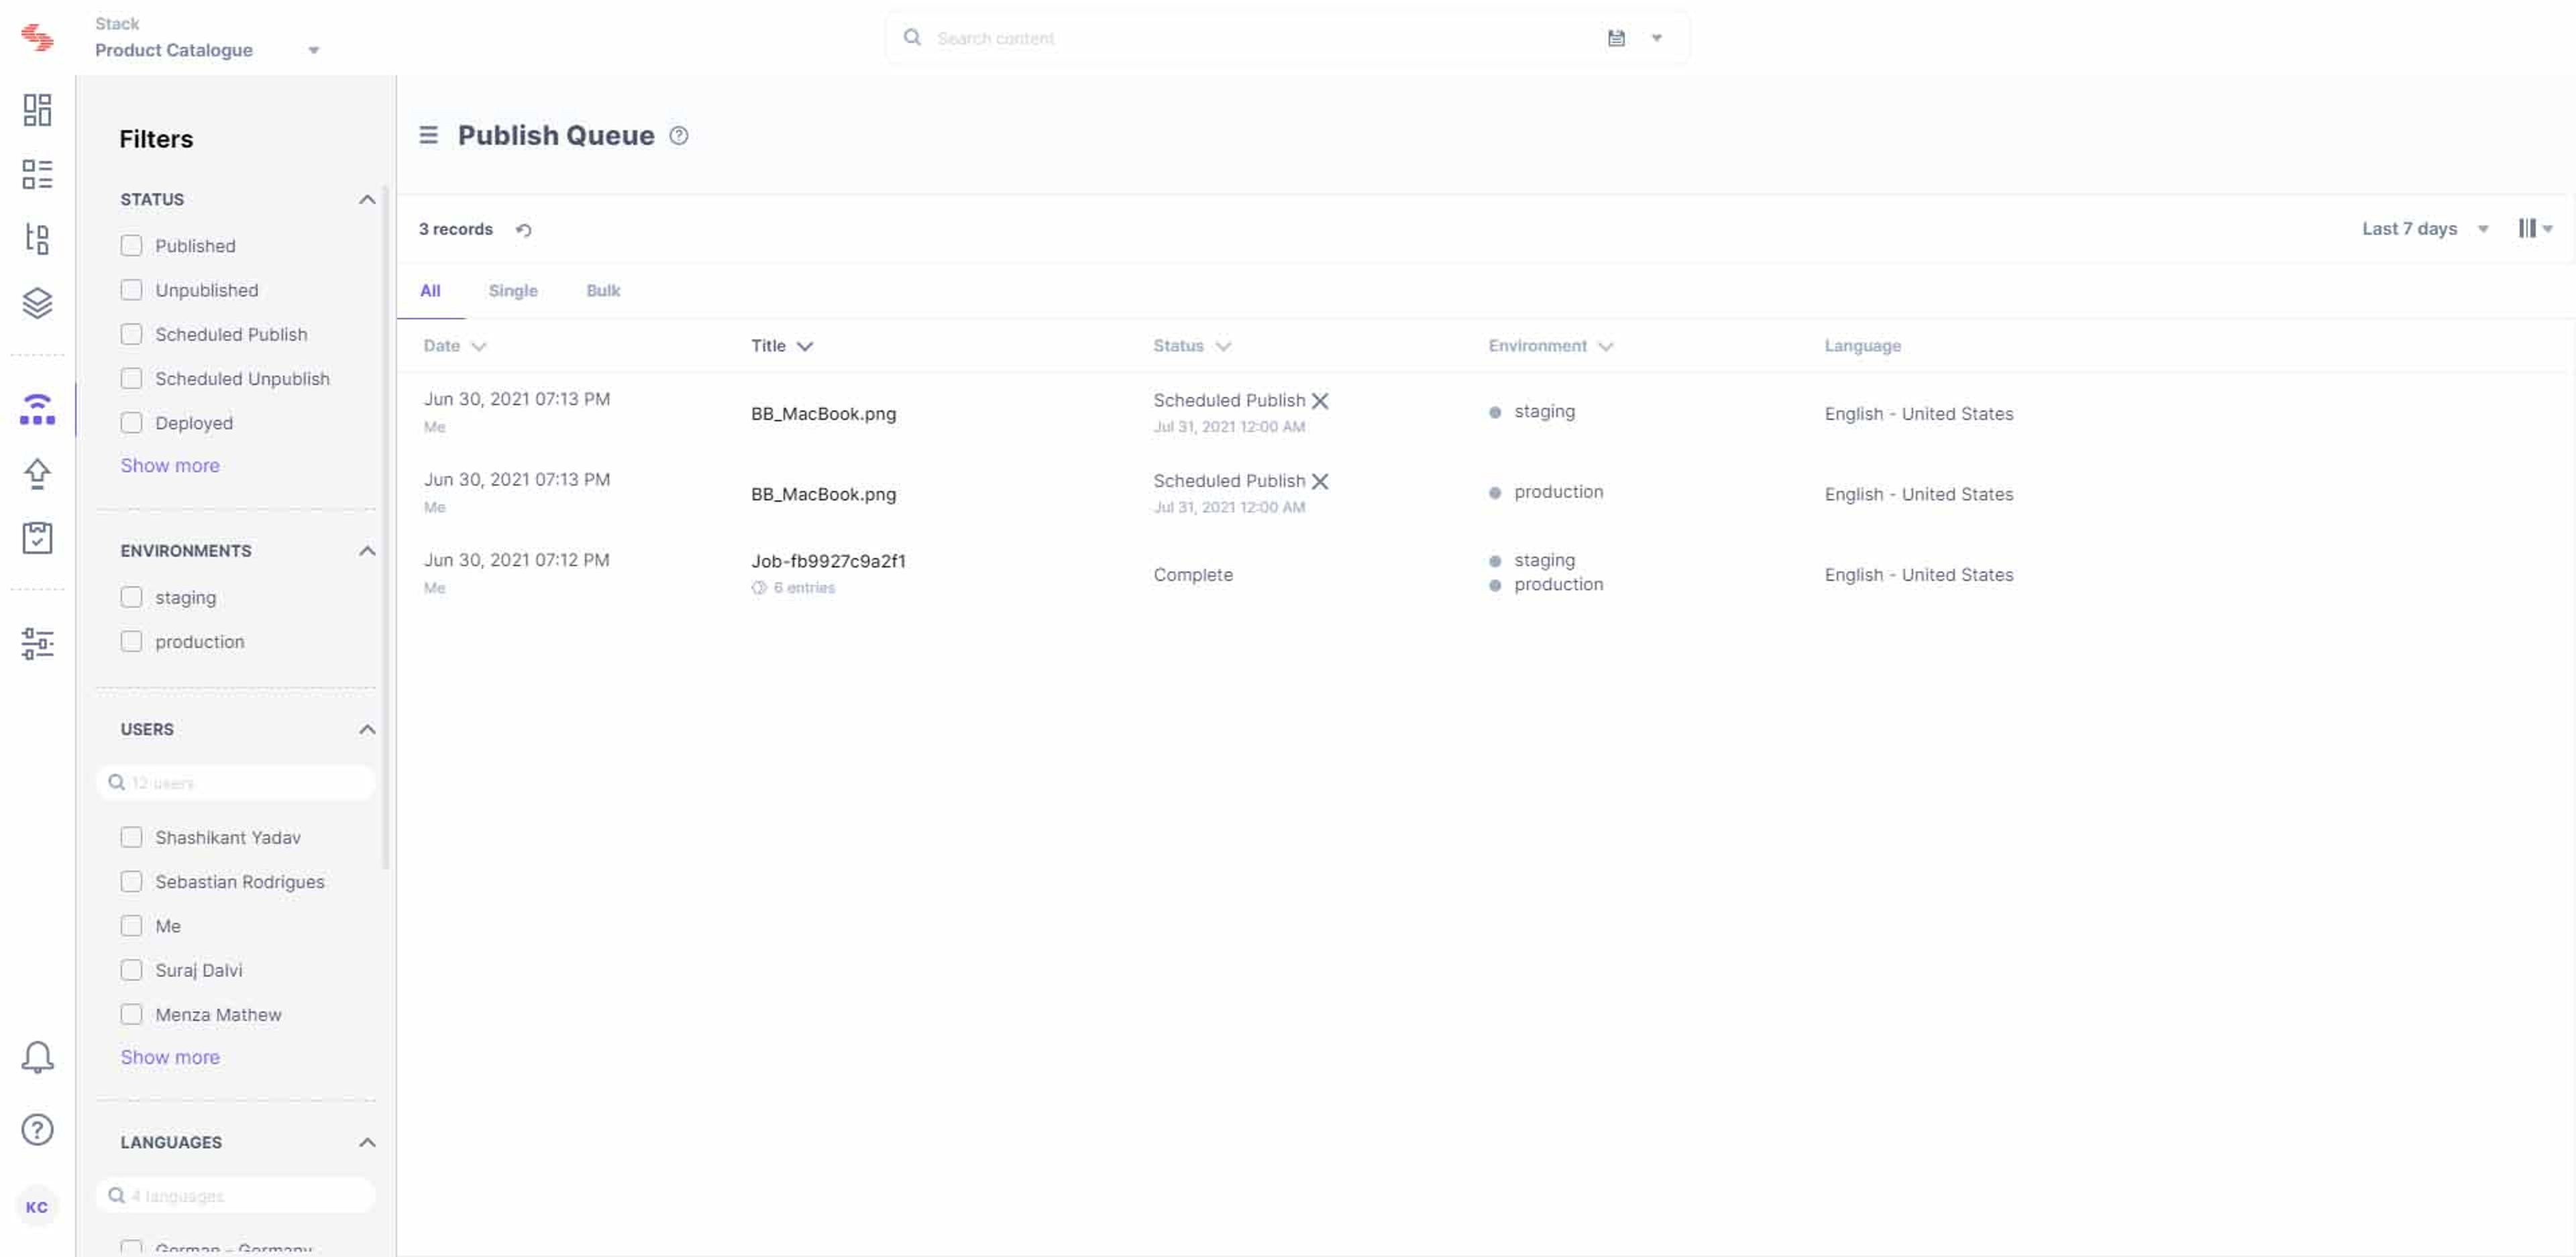Open the Releases upload arrow icon
Image resolution: width=2576 pixels, height=1257 pixels.
[37, 474]
